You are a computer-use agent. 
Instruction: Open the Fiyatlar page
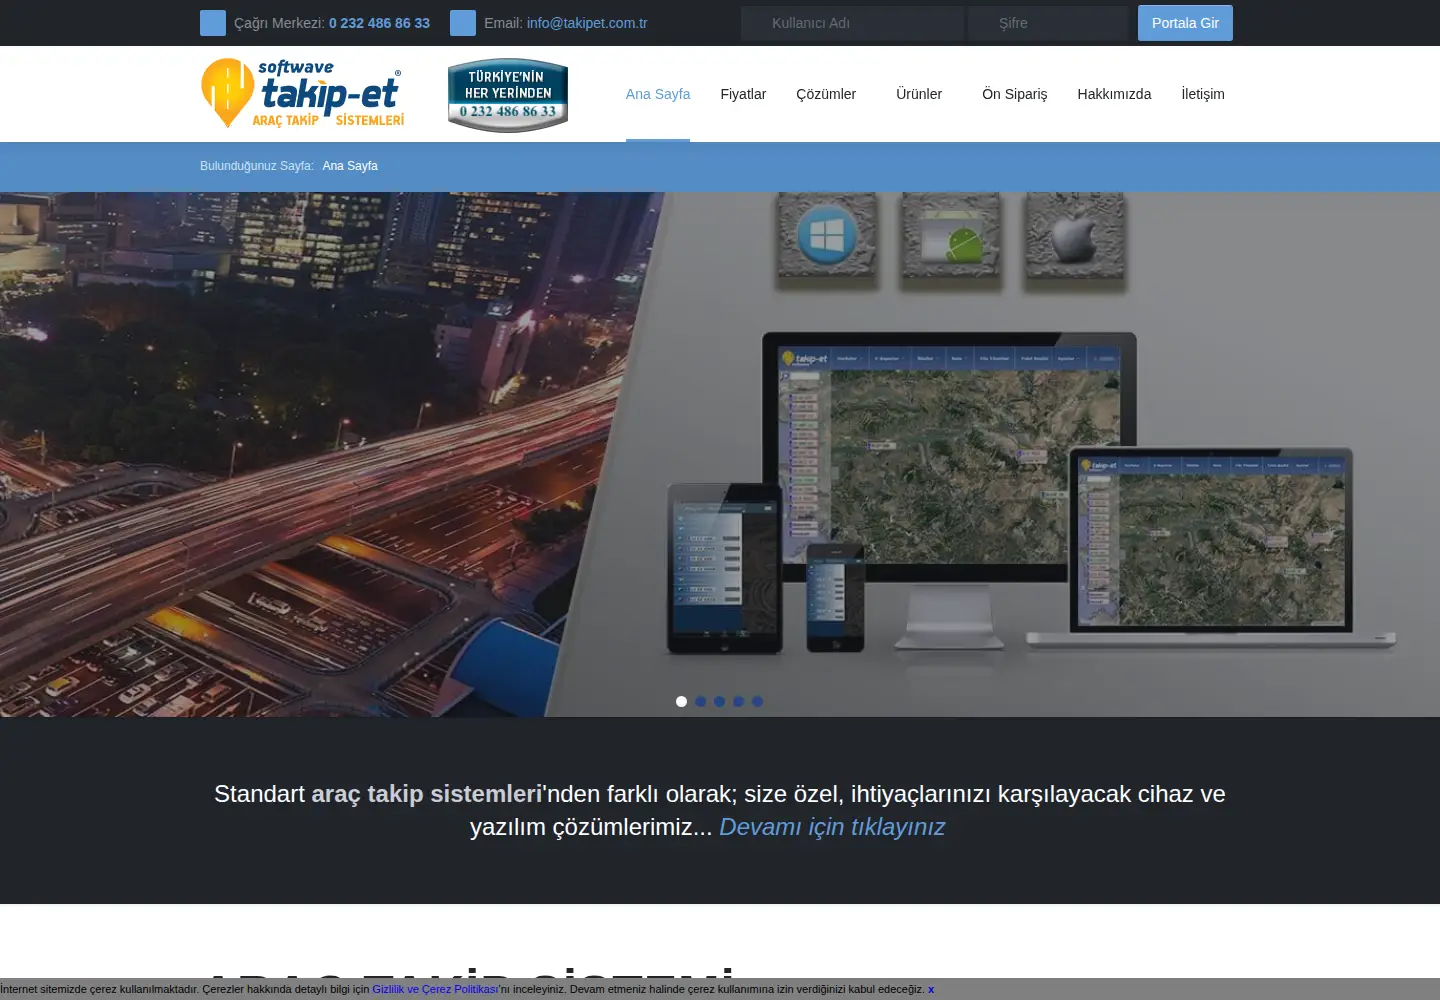tap(743, 94)
